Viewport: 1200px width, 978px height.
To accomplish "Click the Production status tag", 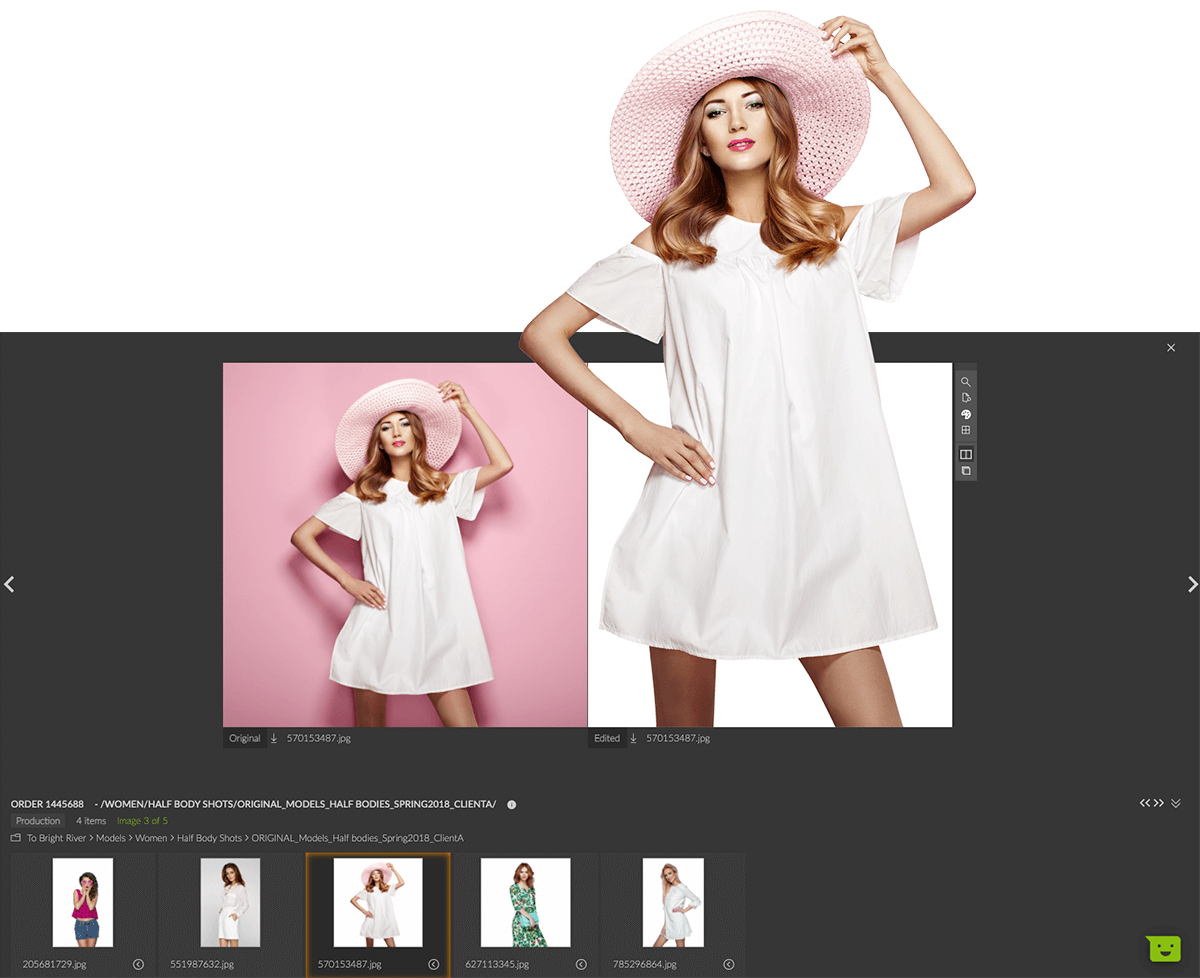I will (38, 821).
